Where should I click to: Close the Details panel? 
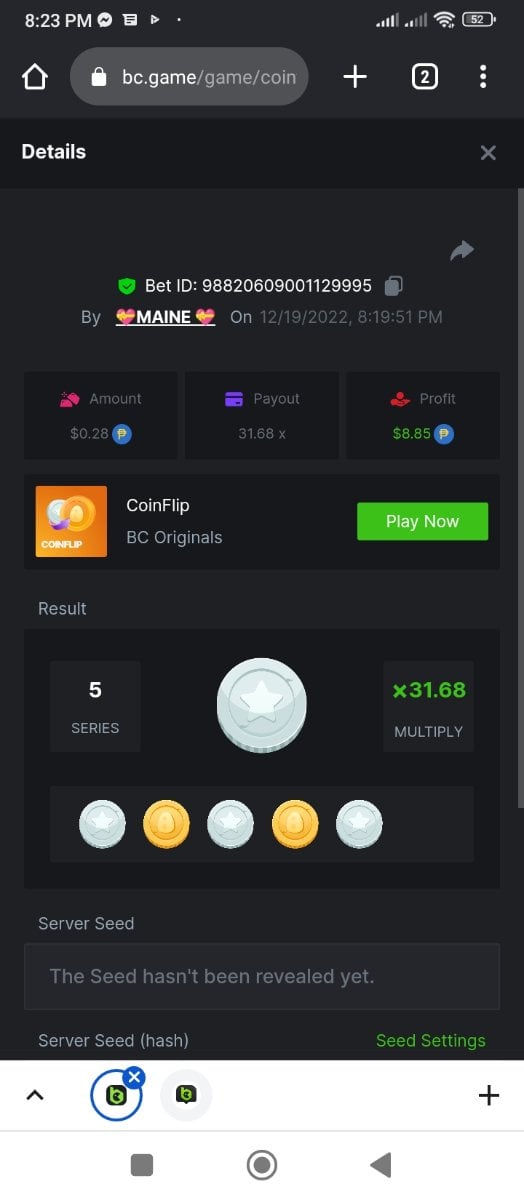coord(488,152)
